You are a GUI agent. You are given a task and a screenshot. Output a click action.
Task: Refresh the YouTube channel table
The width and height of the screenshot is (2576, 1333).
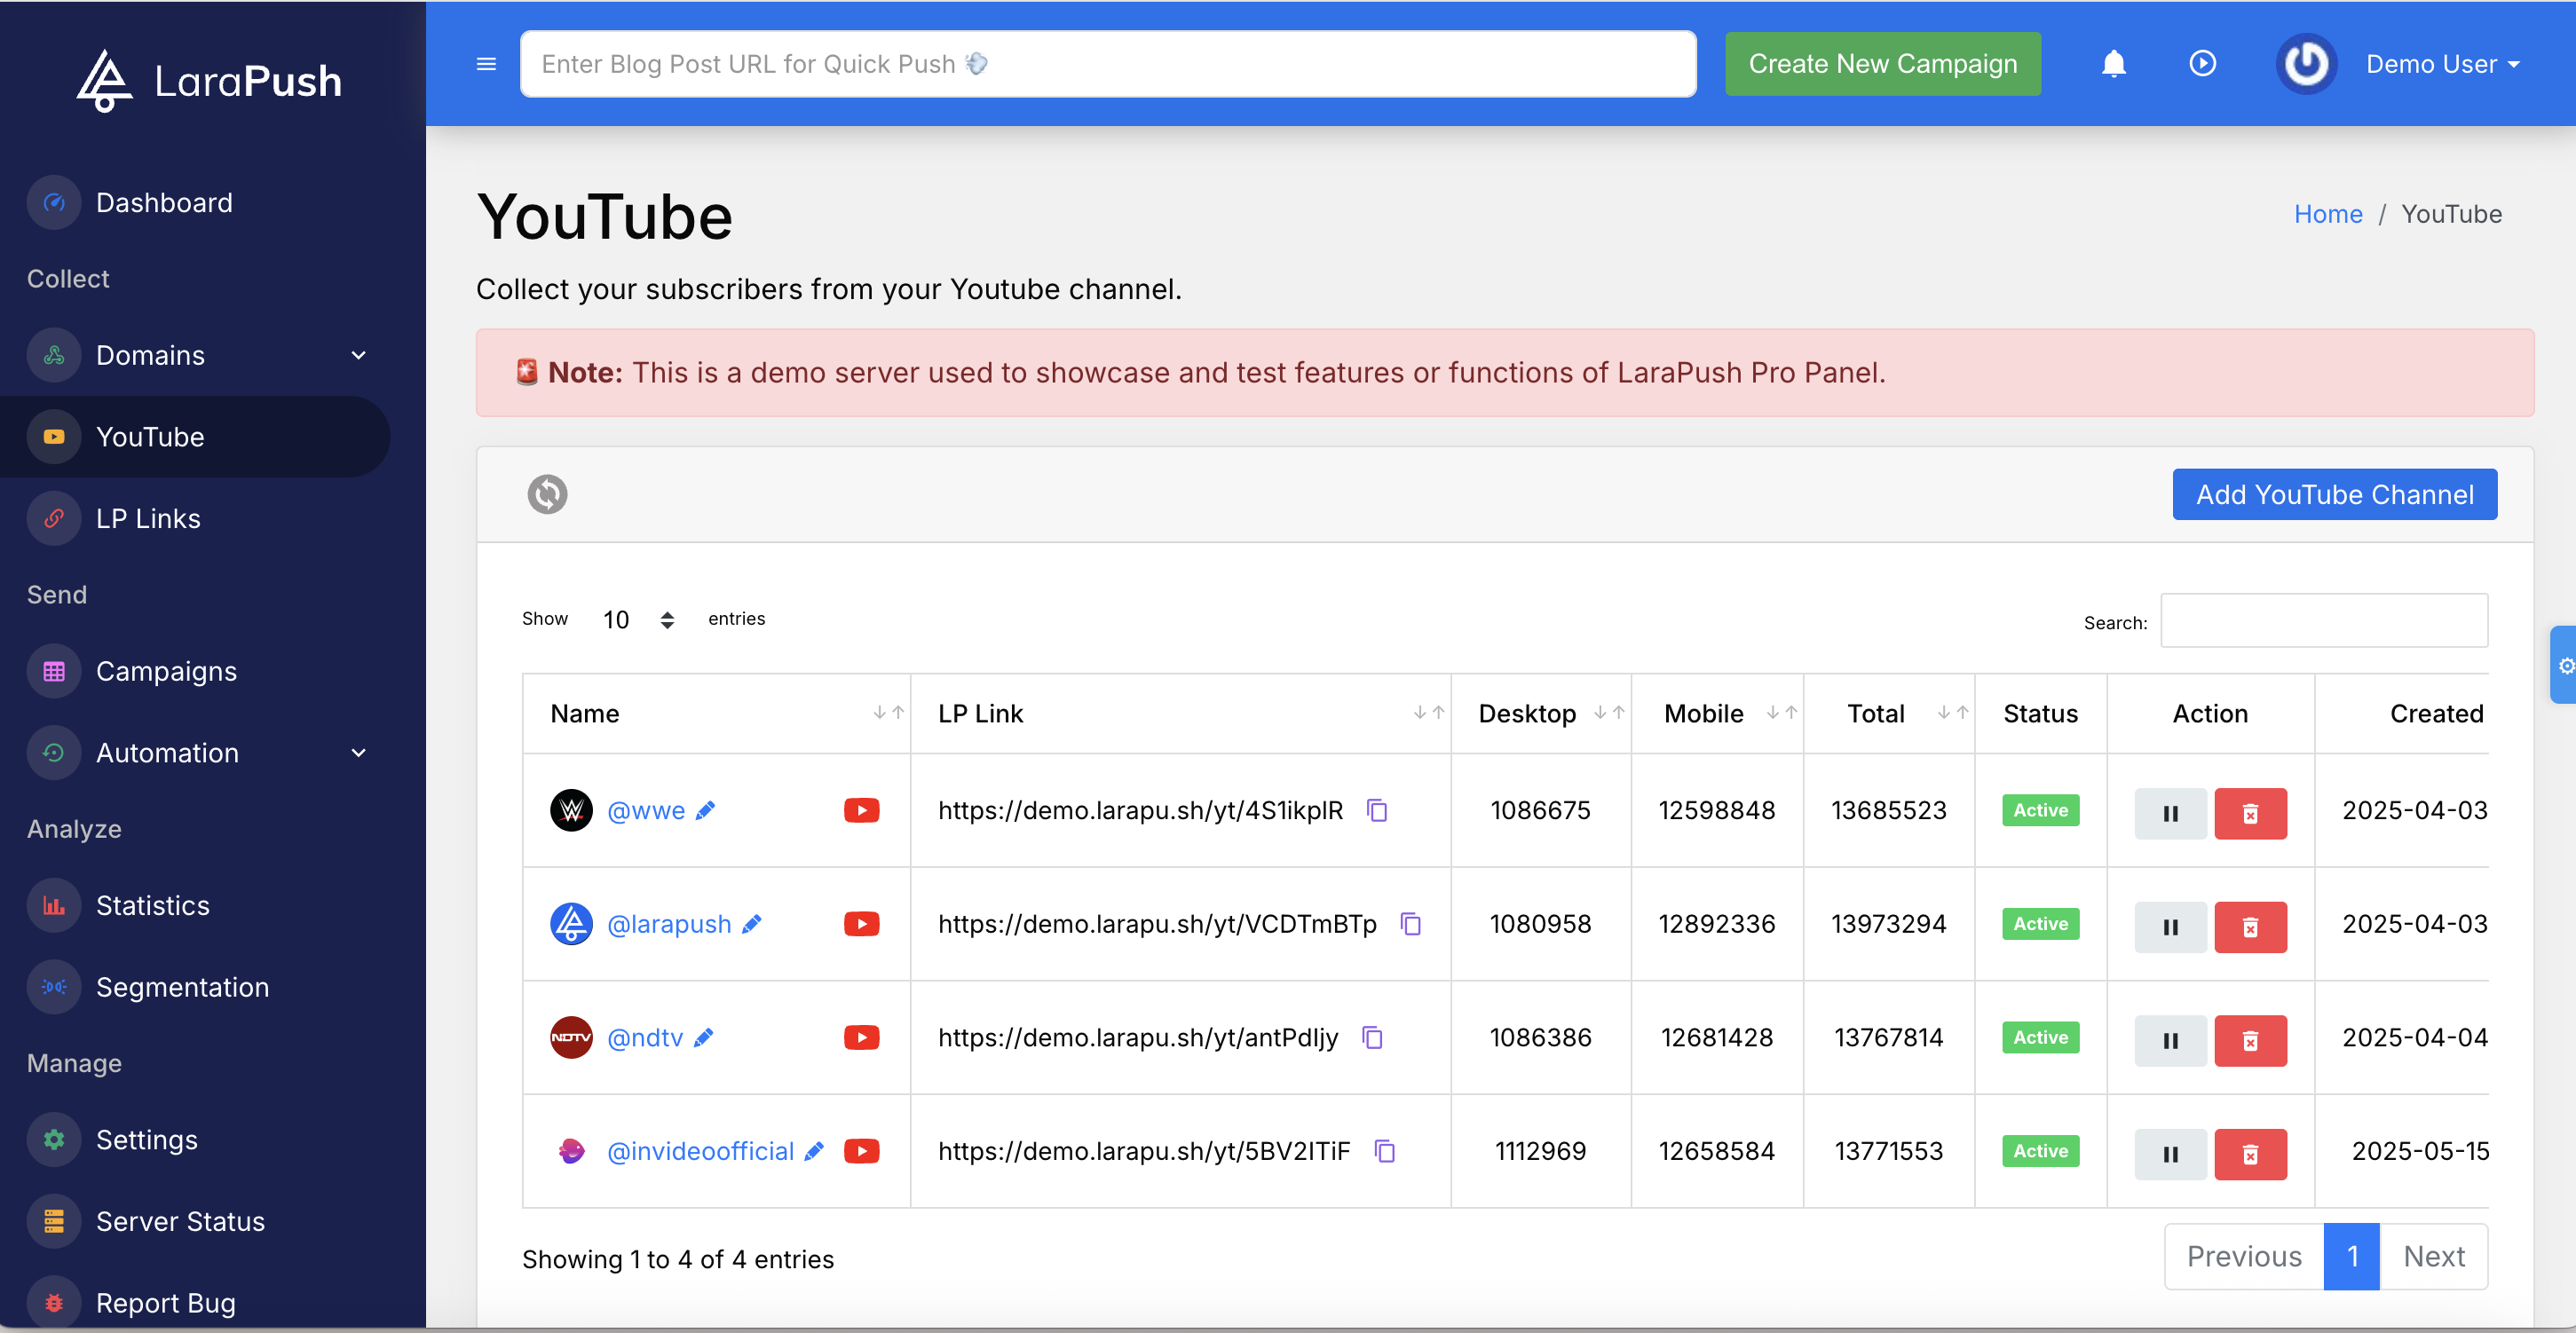(x=547, y=494)
